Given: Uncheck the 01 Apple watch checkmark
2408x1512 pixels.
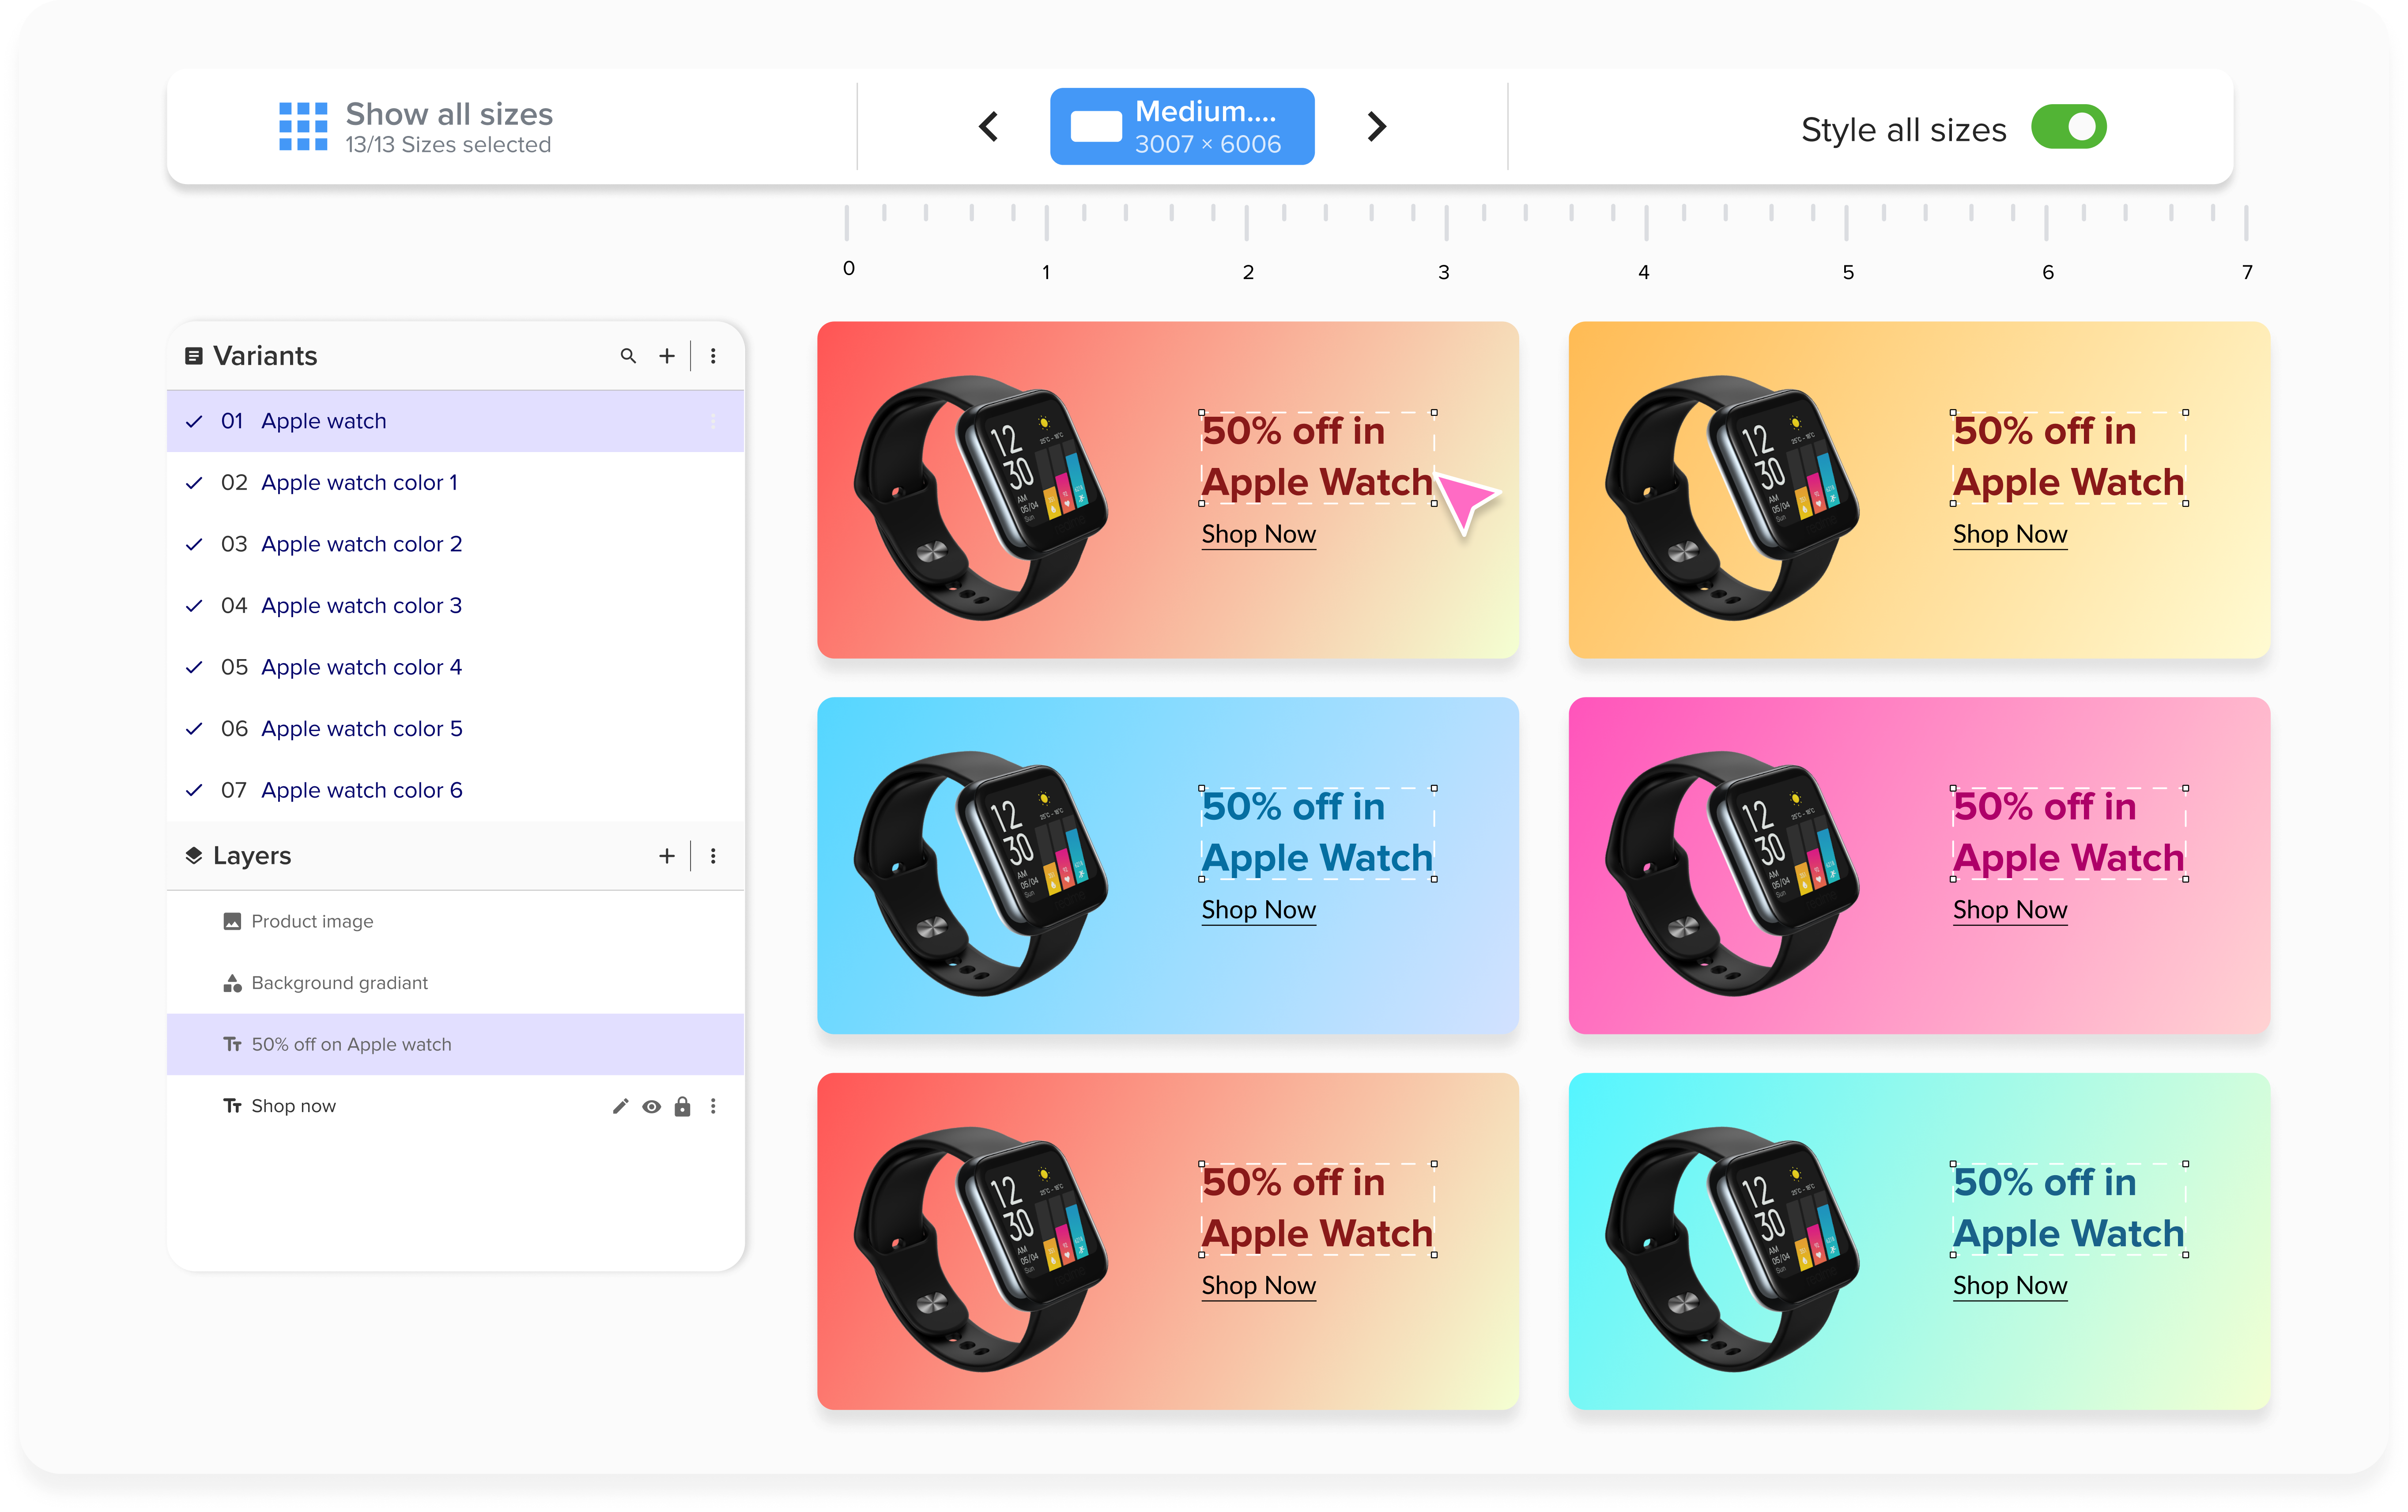Looking at the screenshot, I should [x=194, y=422].
